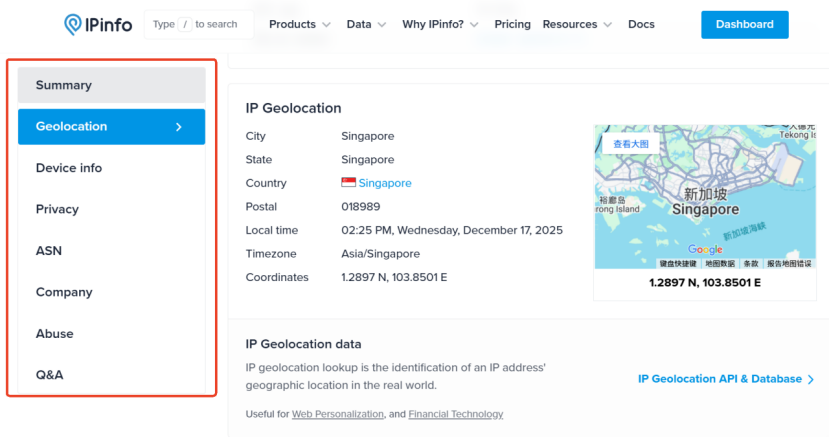Viewport: 829px width, 437px height.
Task: Click the Geolocation chevron arrow
Action: (179, 127)
